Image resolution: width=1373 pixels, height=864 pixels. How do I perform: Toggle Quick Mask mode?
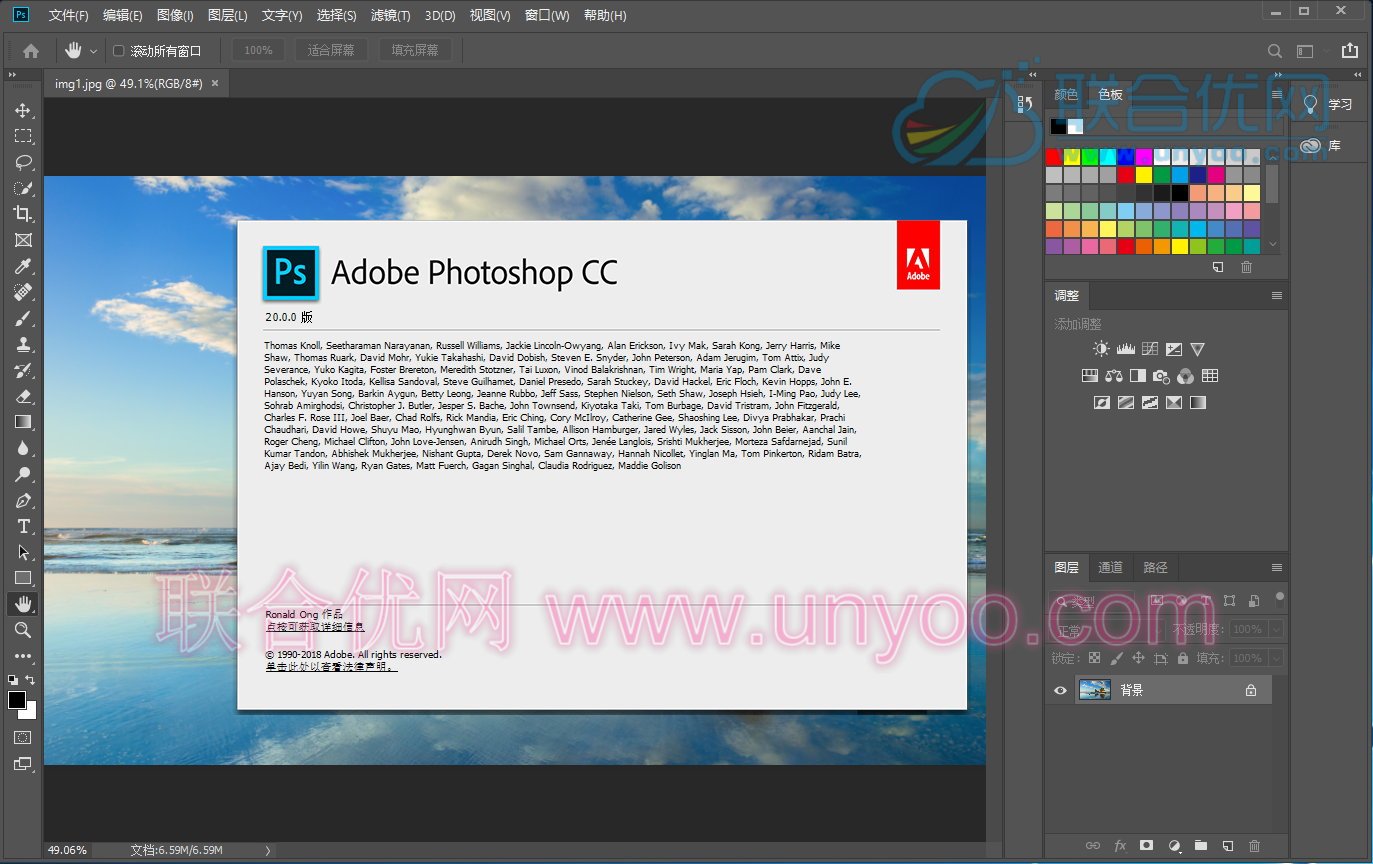(22, 737)
